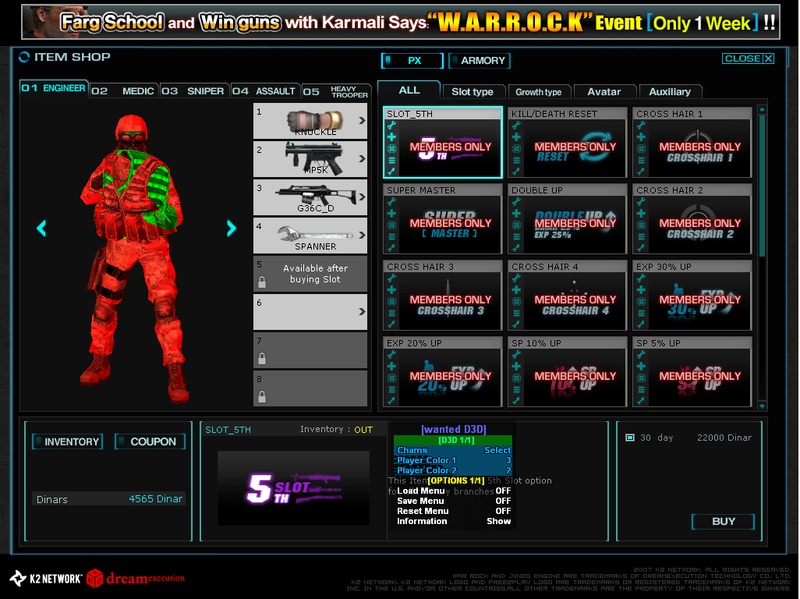The height and width of the screenshot is (599, 800).
Task: Show the ALL items tab
Action: point(409,90)
